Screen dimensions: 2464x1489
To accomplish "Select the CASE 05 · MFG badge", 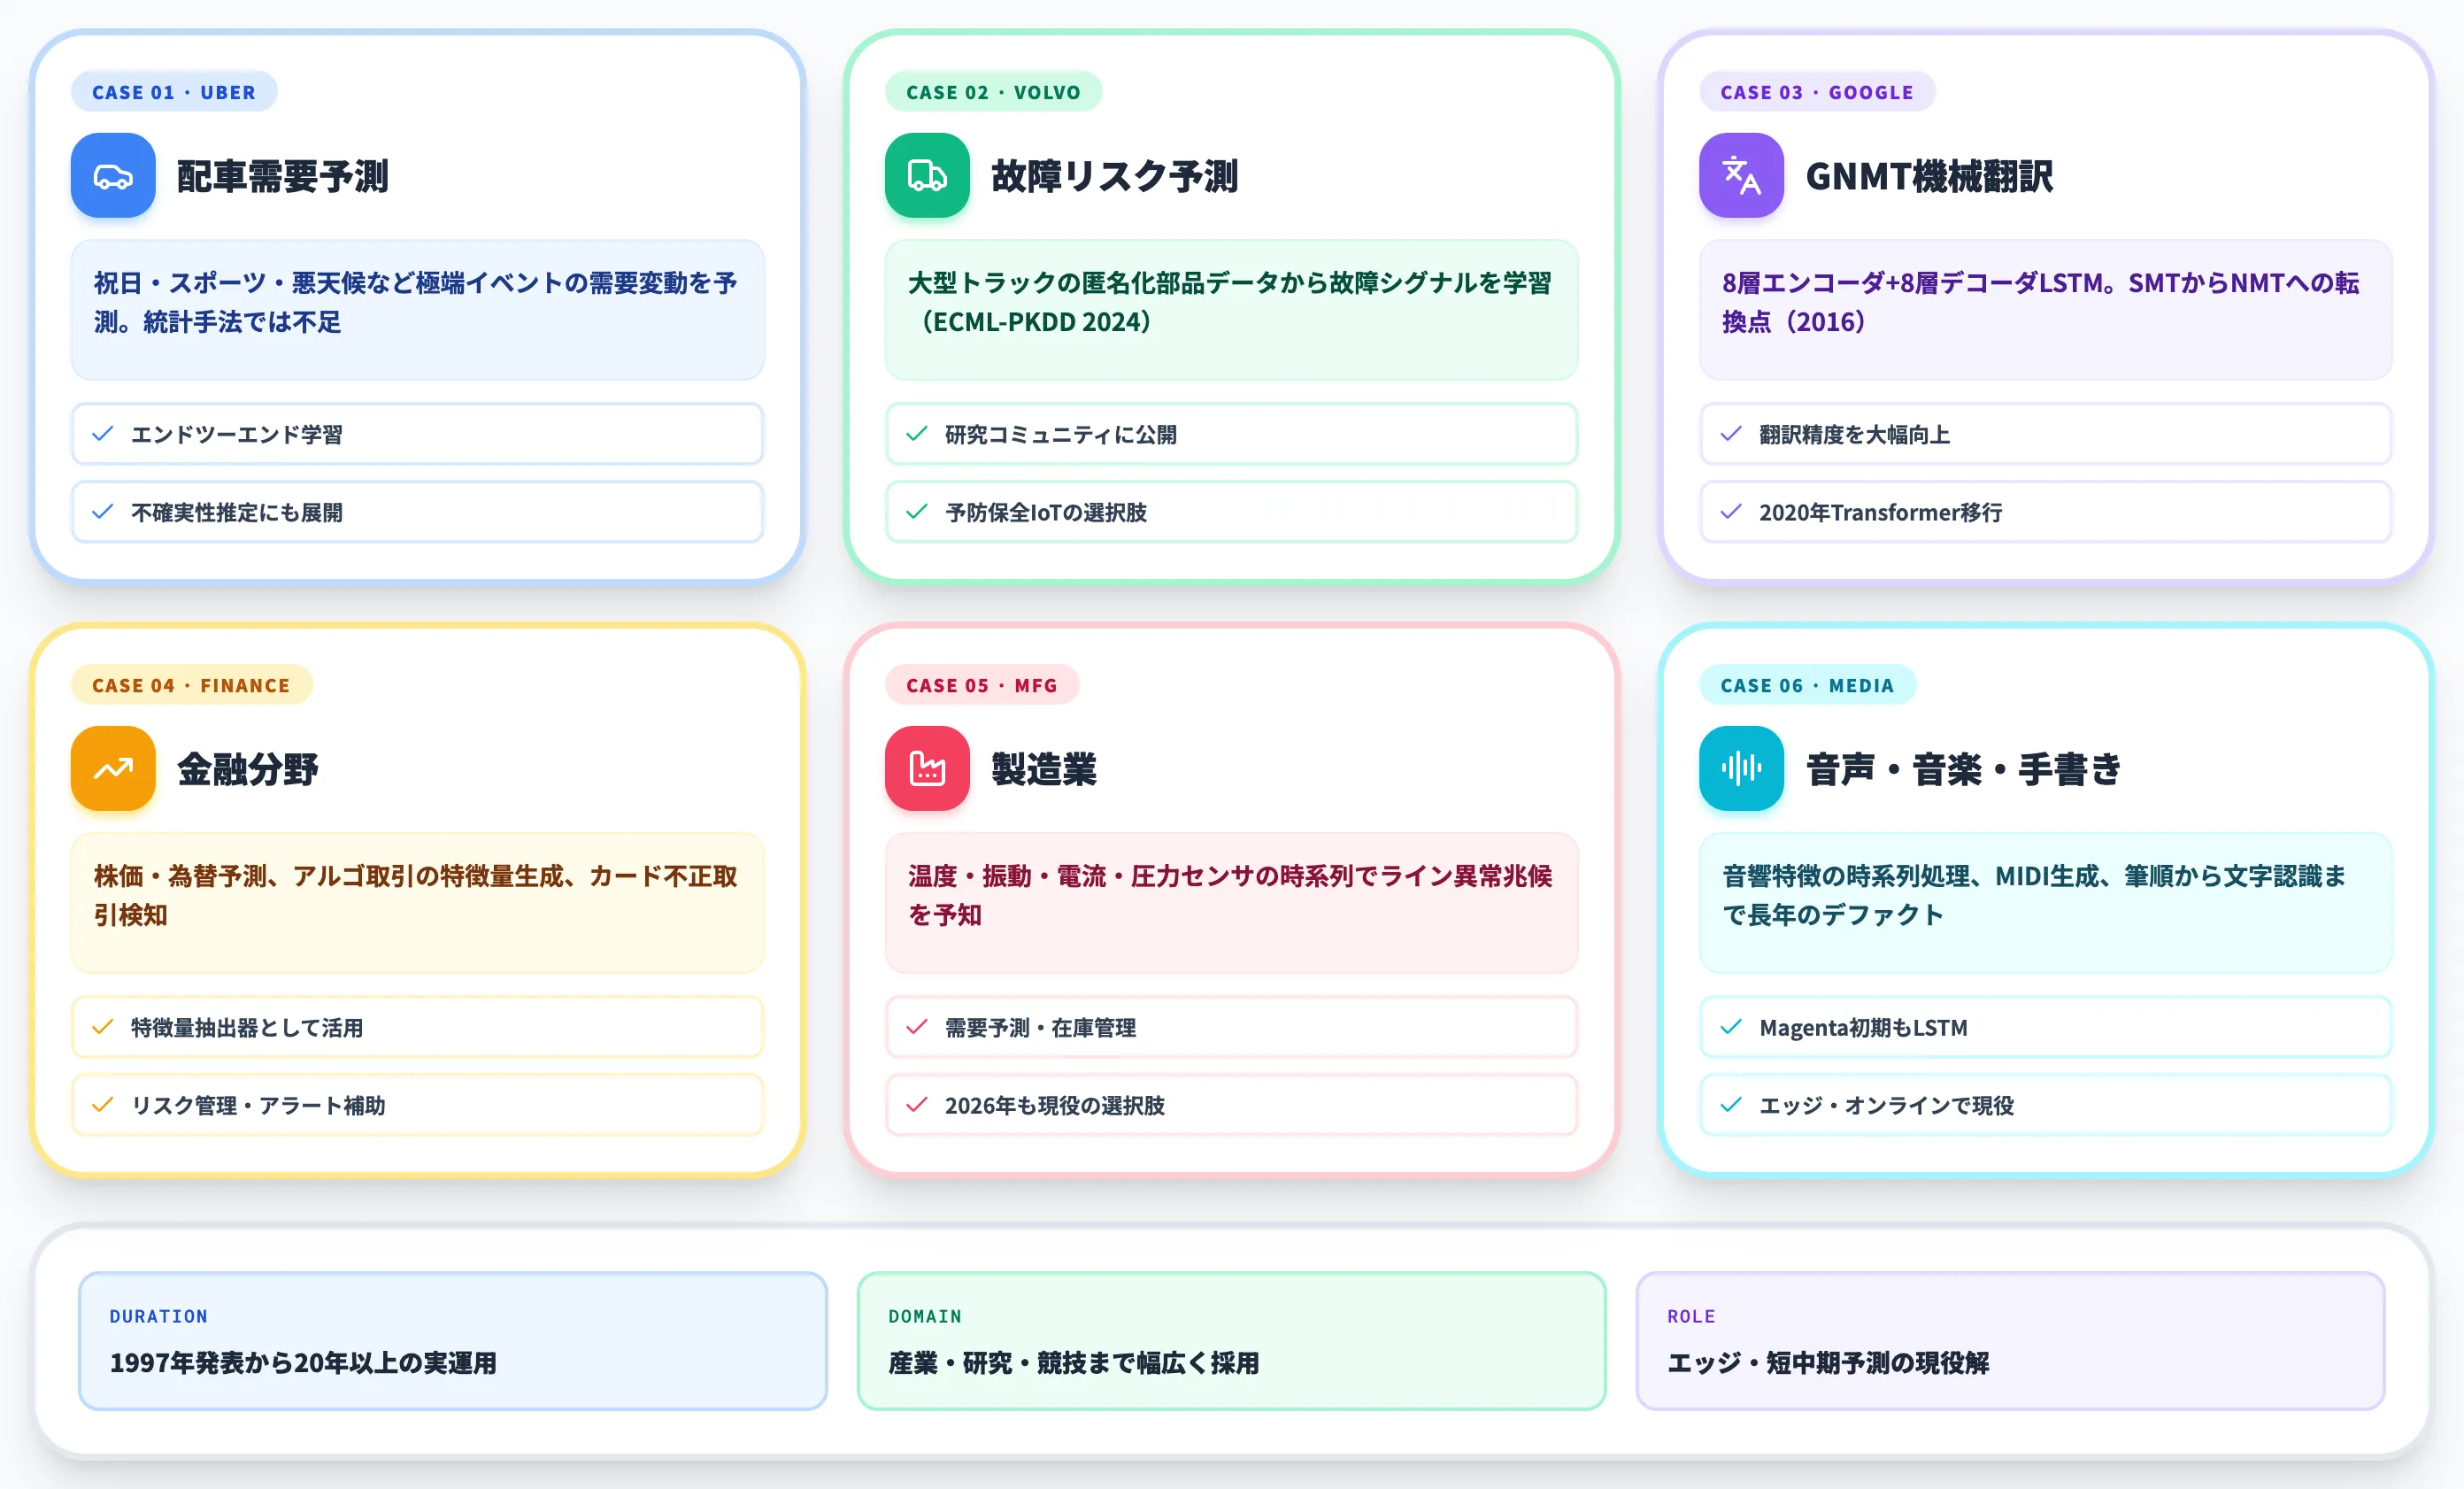I will click(981, 685).
